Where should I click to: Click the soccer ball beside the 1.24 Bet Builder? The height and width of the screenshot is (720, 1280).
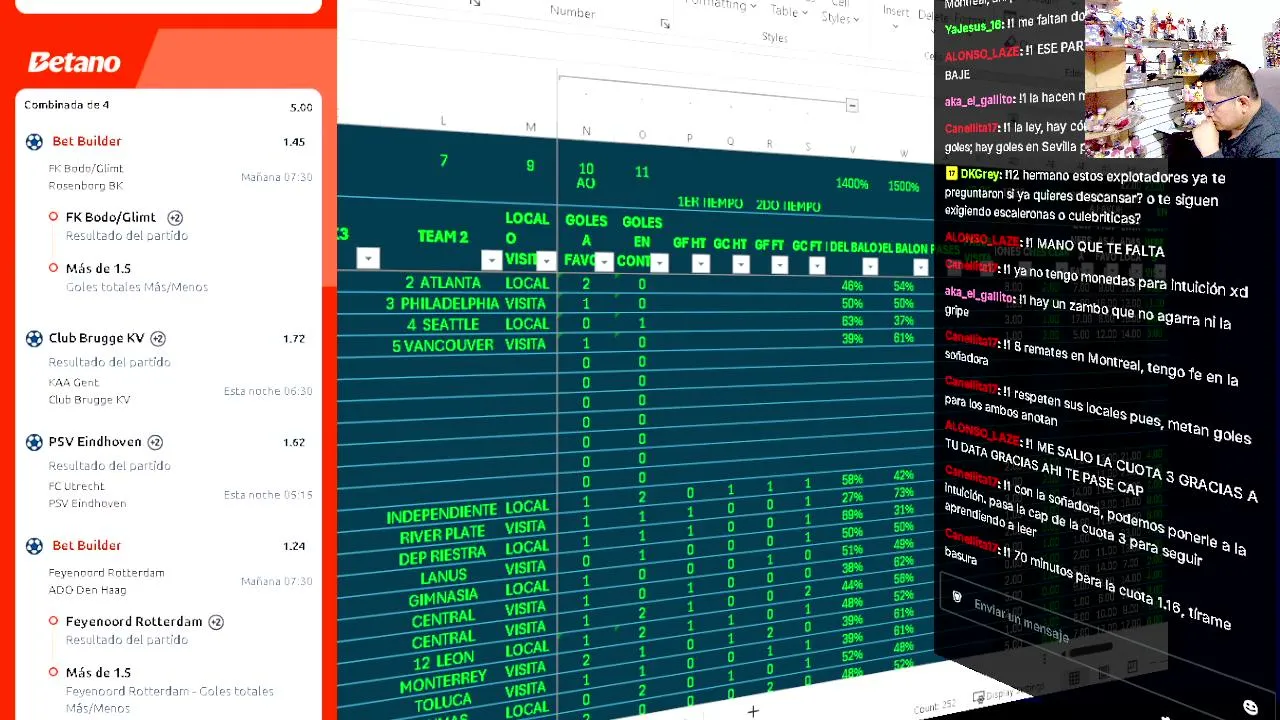pyautogui.click(x=34, y=546)
